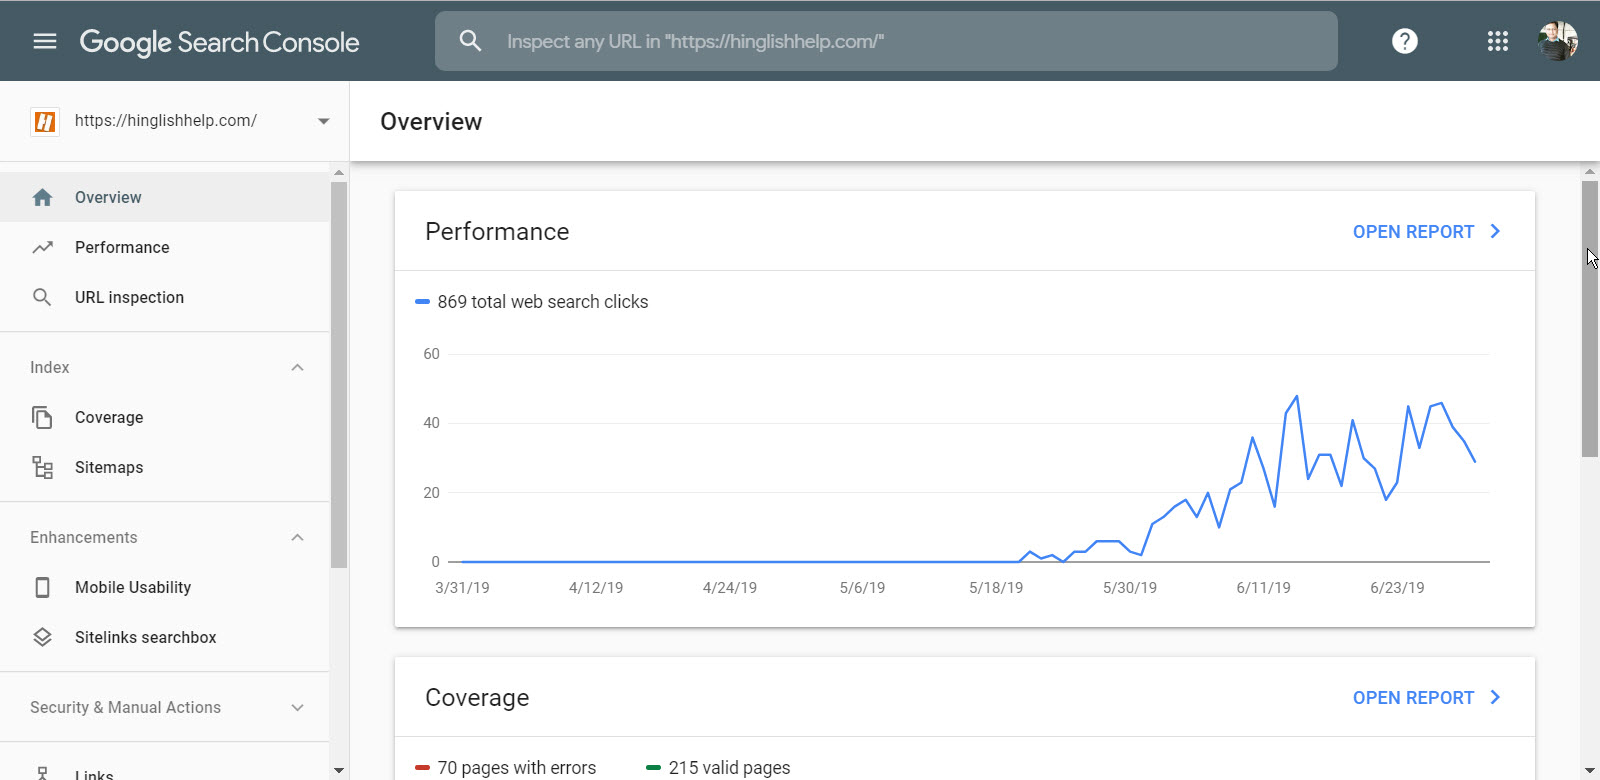Viewport: 1600px width, 780px height.
Task: Click the 3/31/19 date label on chart
Action: coord(462,588)
